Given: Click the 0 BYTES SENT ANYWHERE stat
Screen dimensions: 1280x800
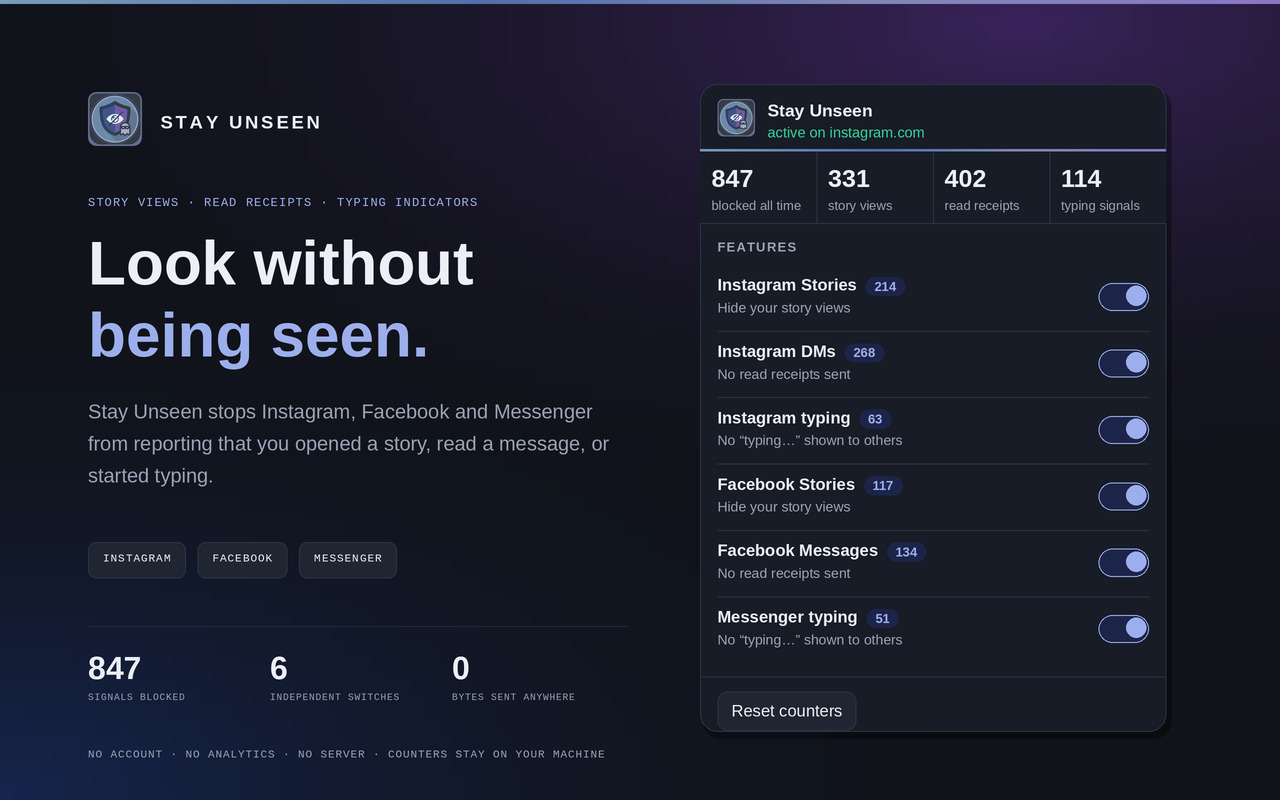Looking at the screenshot, I should click(x=513, y=677).
